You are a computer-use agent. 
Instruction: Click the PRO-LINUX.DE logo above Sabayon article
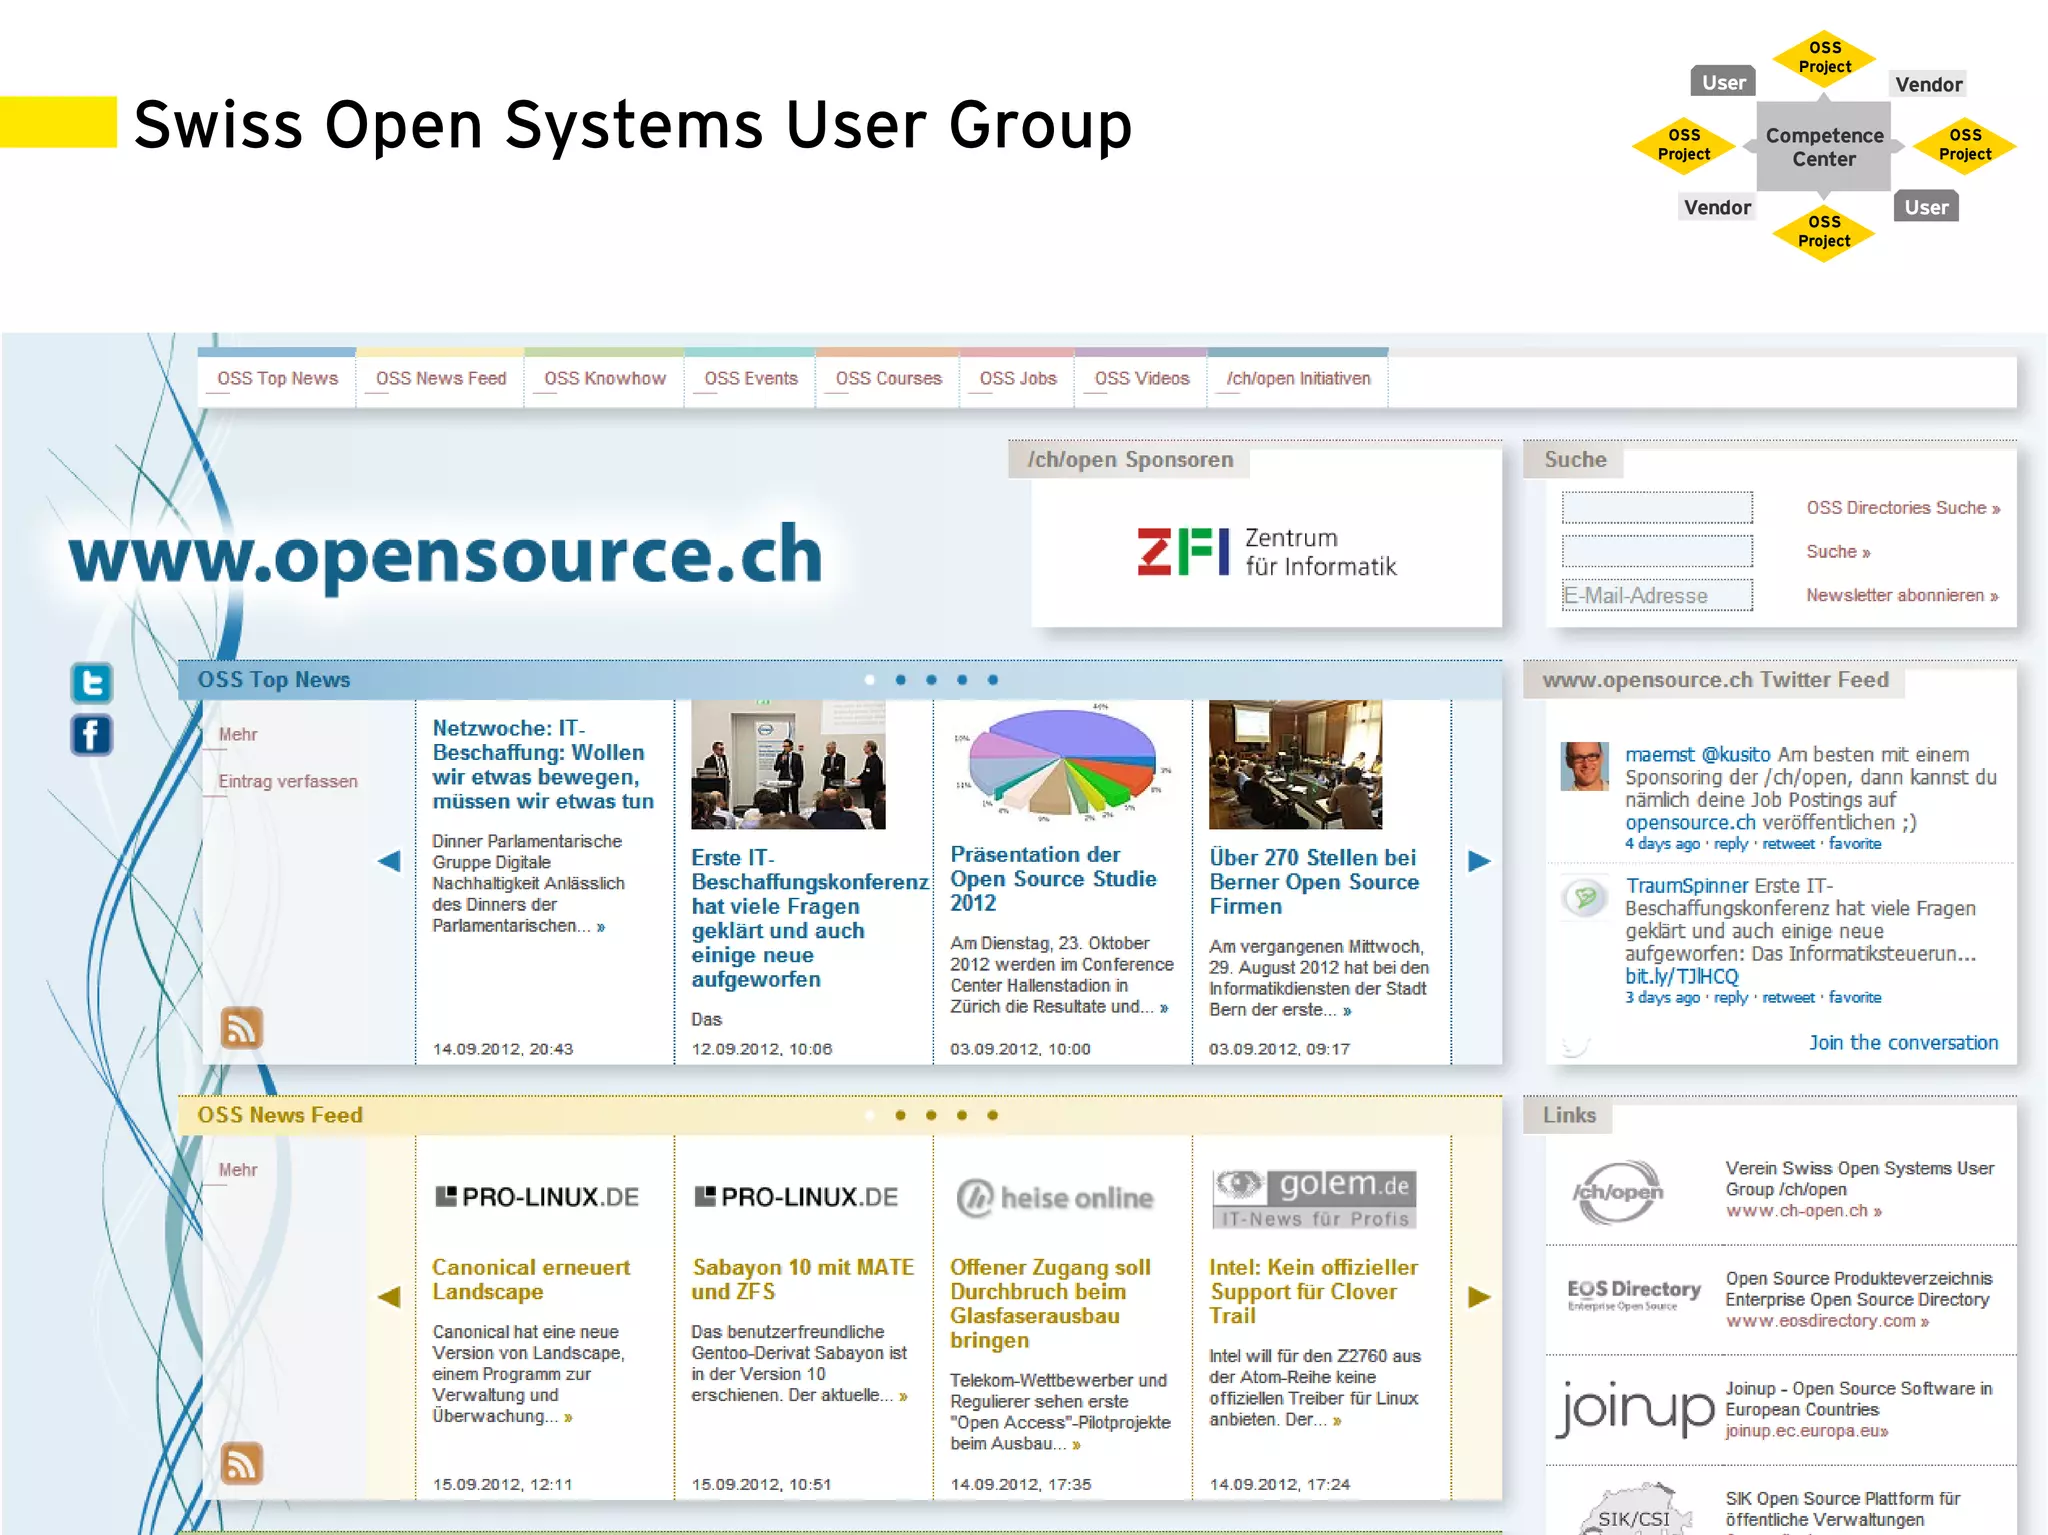(796, 1197)
